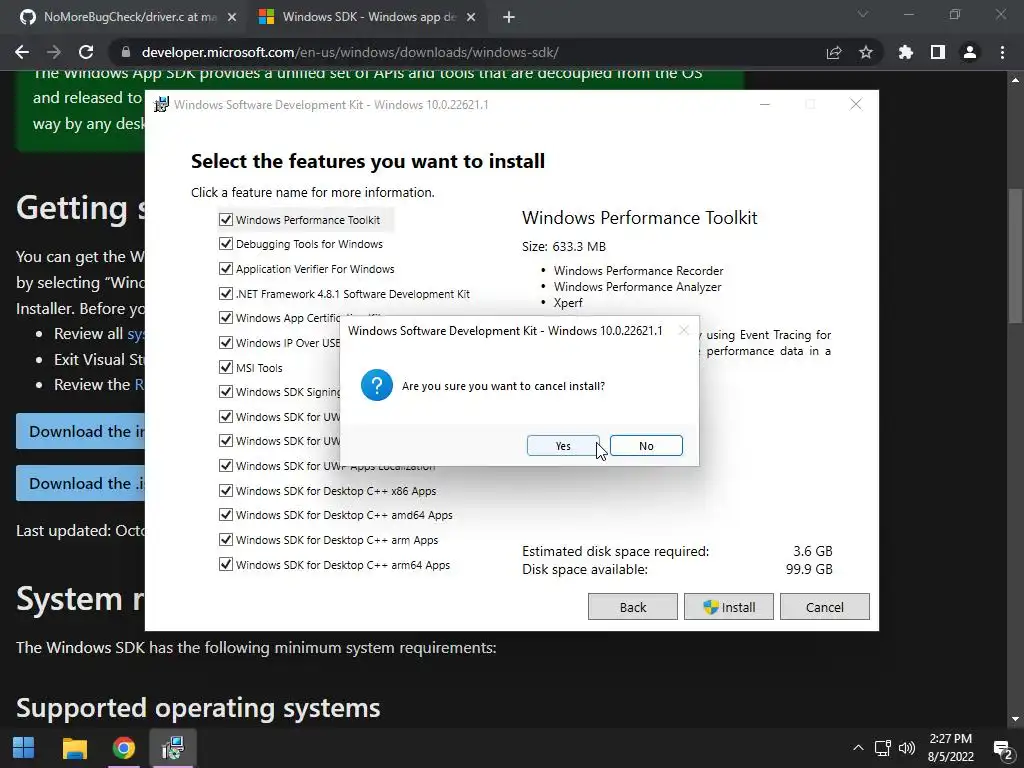Viewport: 1024px width, 768px height.
Task: Open a new browser tab
Action: pos(509,18)
